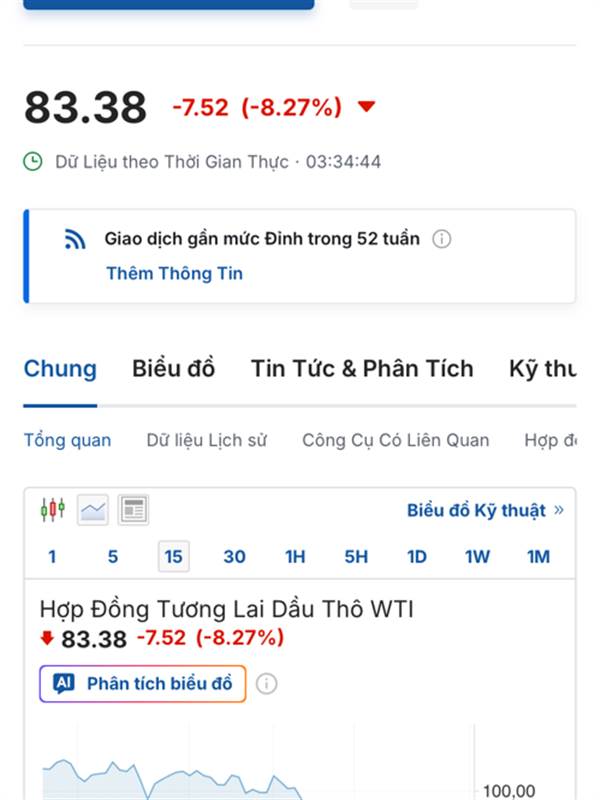Switch to the 1W chart interval

pyautogui.click(x=477, y=557)
